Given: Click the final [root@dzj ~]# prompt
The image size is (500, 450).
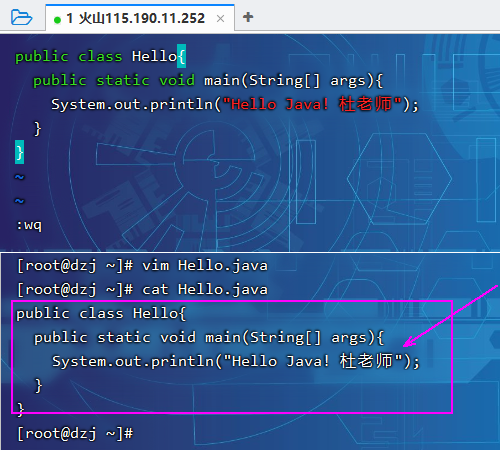Looking at the screenshot, I should click(75, 434).
